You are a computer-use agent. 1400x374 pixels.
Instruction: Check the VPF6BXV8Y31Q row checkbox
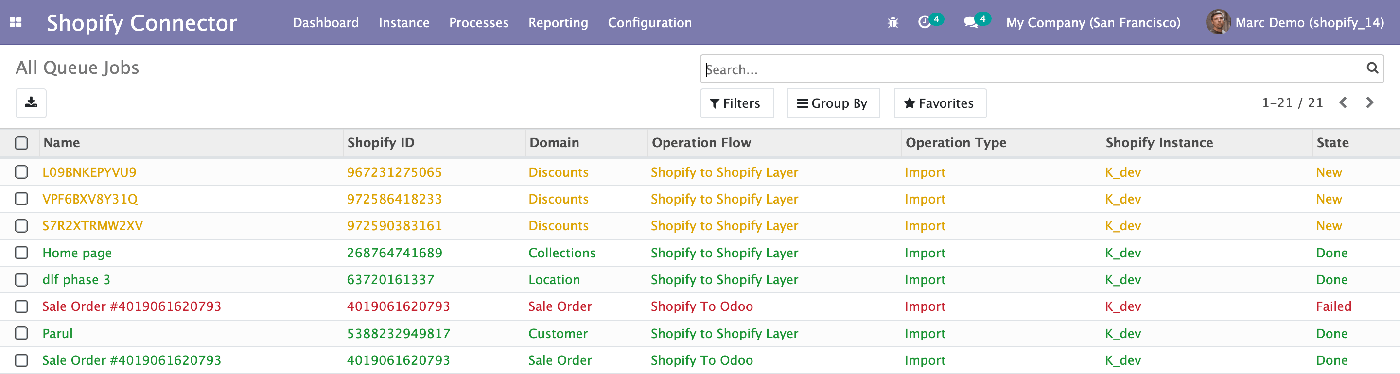point(21,199)
